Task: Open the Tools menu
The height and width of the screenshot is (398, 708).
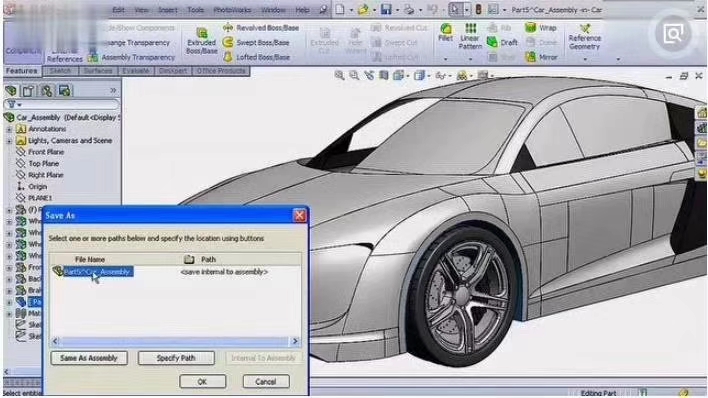Action: pos(196,10)
